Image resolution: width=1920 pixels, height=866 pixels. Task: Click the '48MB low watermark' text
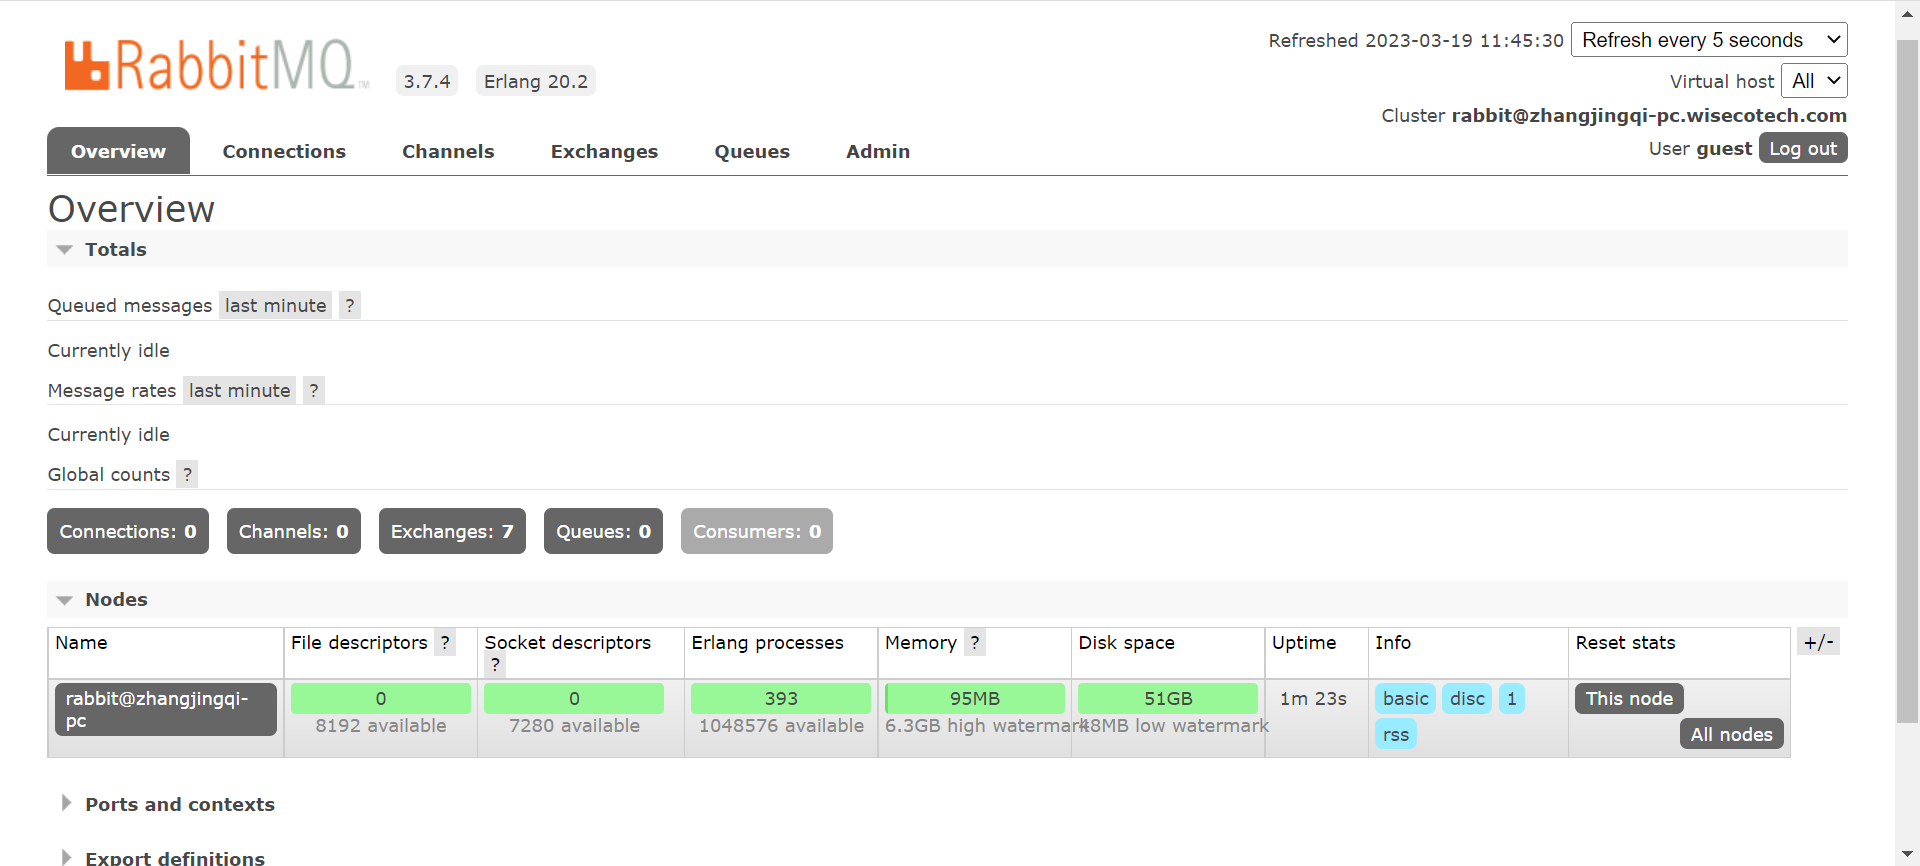(x=1174, y=725)
